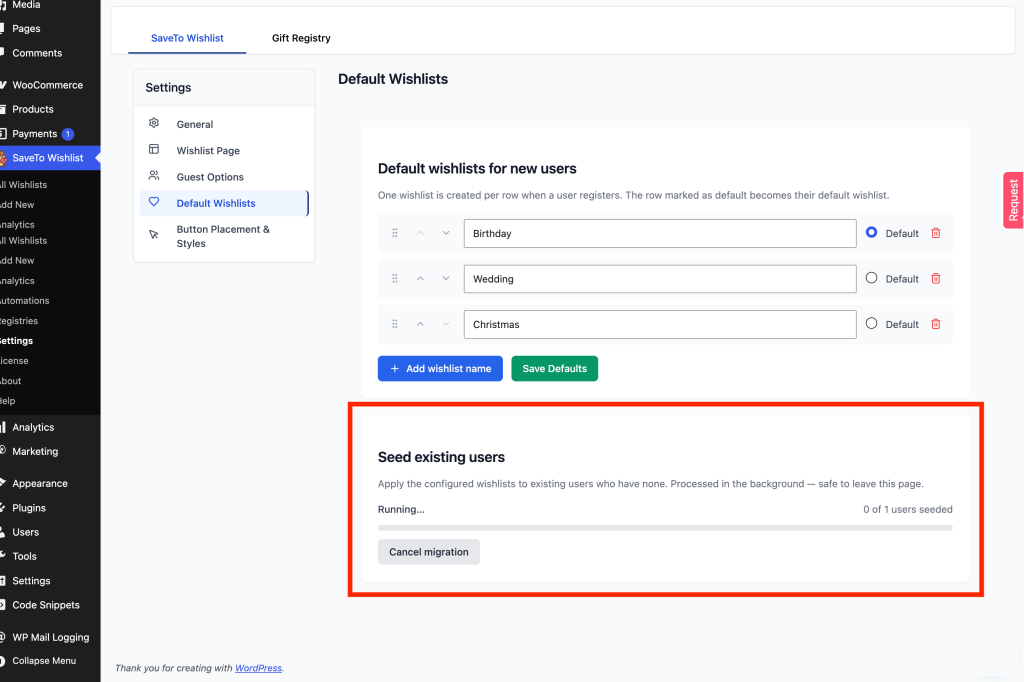The height and width of the screenshot is (682, 1024).
Task: Open Plugins in admin sidebar
Action: pyautogui.click(x=29, y=508)
